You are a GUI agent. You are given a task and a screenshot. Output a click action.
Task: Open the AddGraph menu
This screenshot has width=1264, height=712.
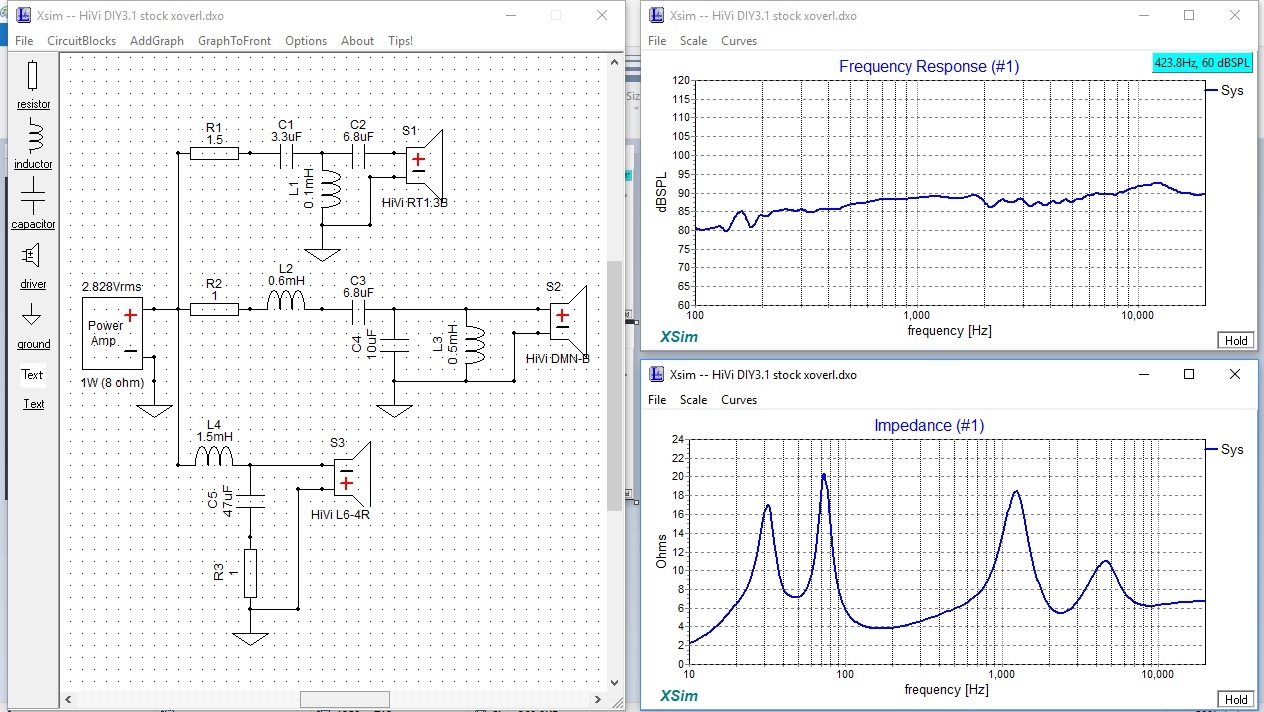(x=157, y=41)
